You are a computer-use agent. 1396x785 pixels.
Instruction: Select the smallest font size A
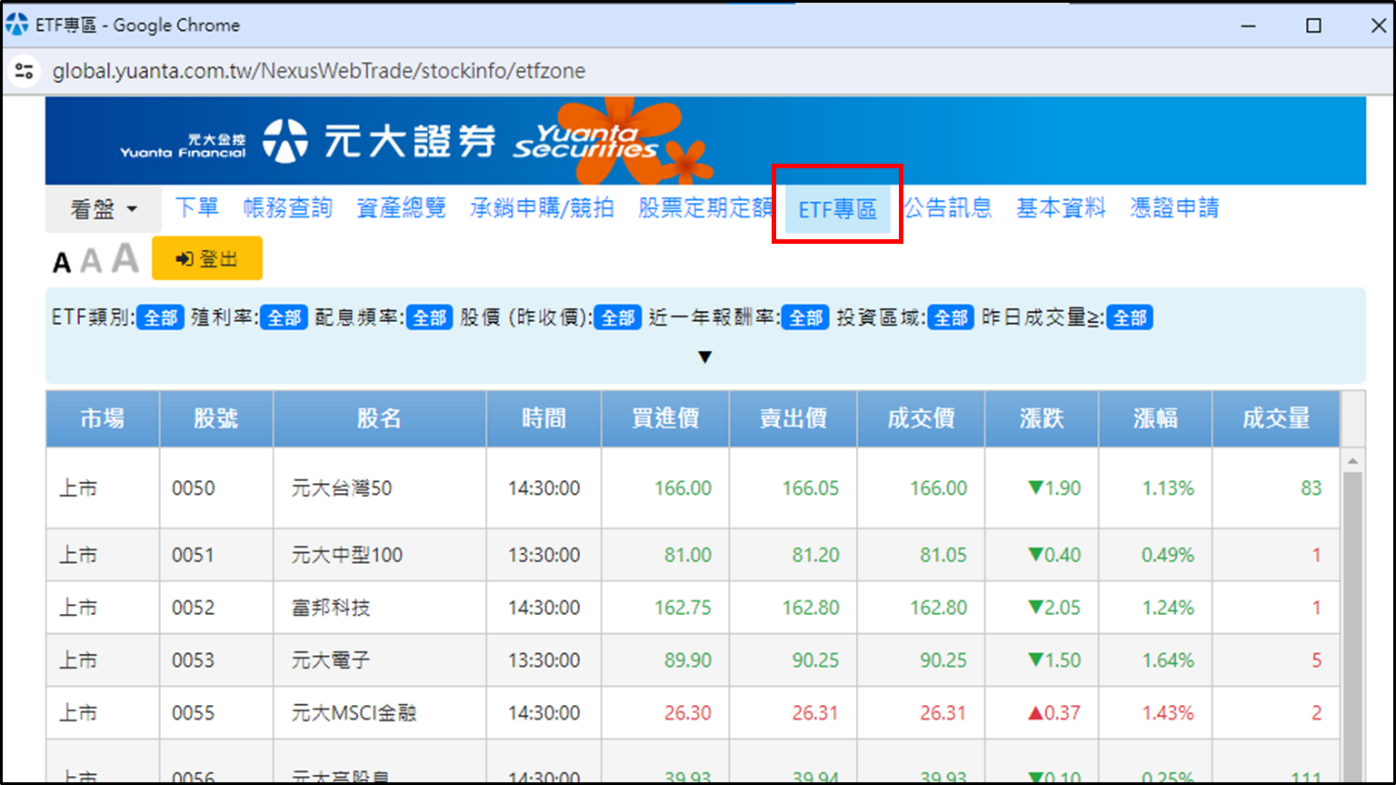[x=61, y=263]
